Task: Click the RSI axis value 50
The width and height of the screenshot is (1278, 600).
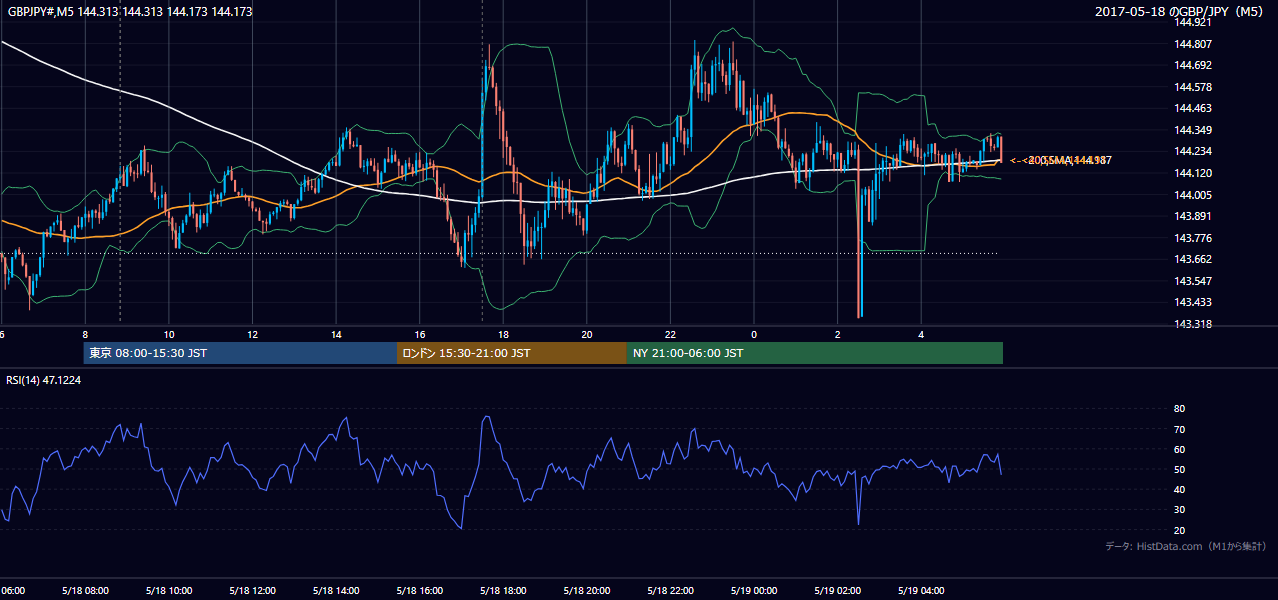Action: [1180, 469]
